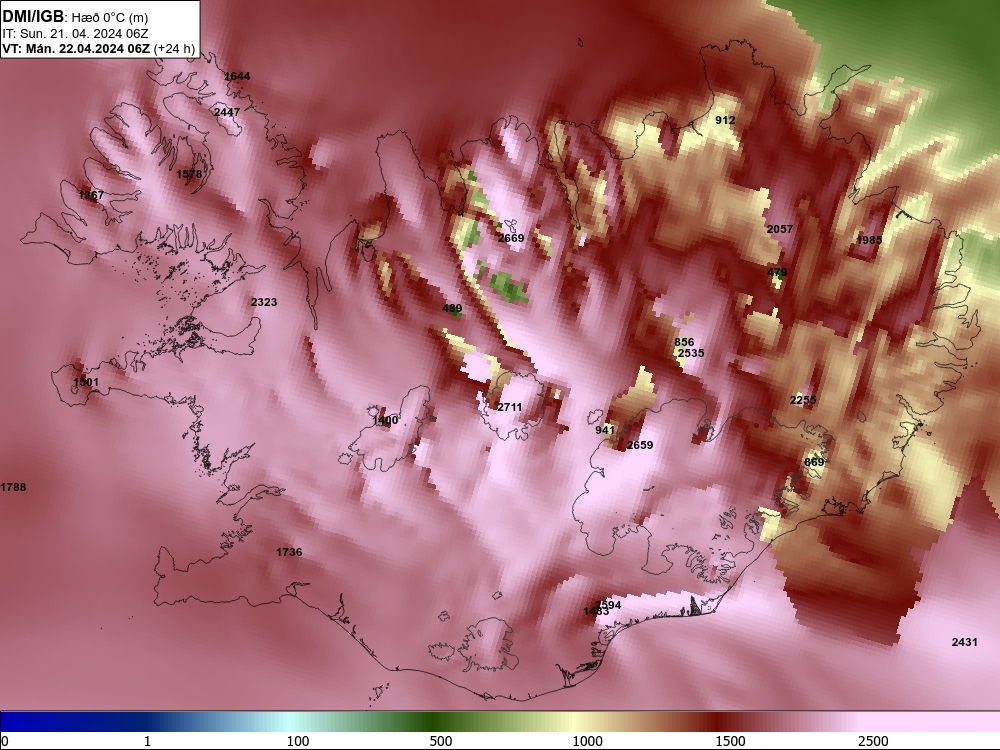Click the 941 height label
The image size is (1000, 750).
(605, 430)
